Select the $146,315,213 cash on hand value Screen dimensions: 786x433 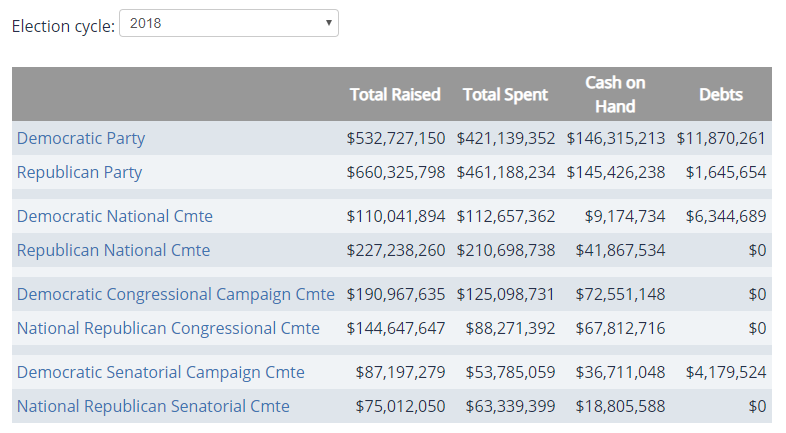click(x=616, y=138)
